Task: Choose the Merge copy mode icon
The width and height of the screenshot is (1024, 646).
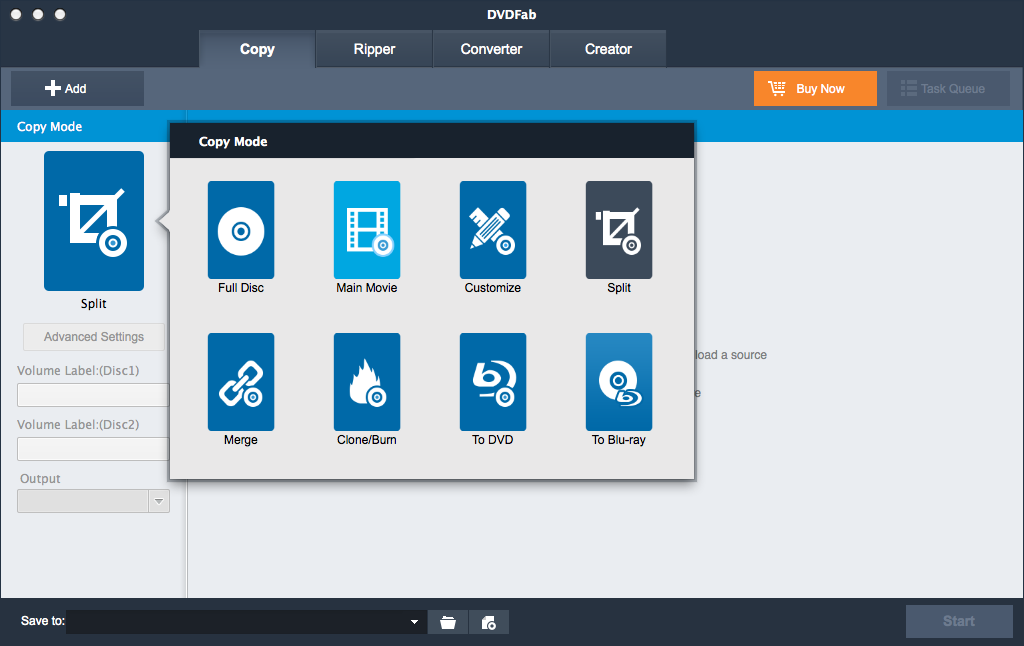Action: [x=241, y=382]
